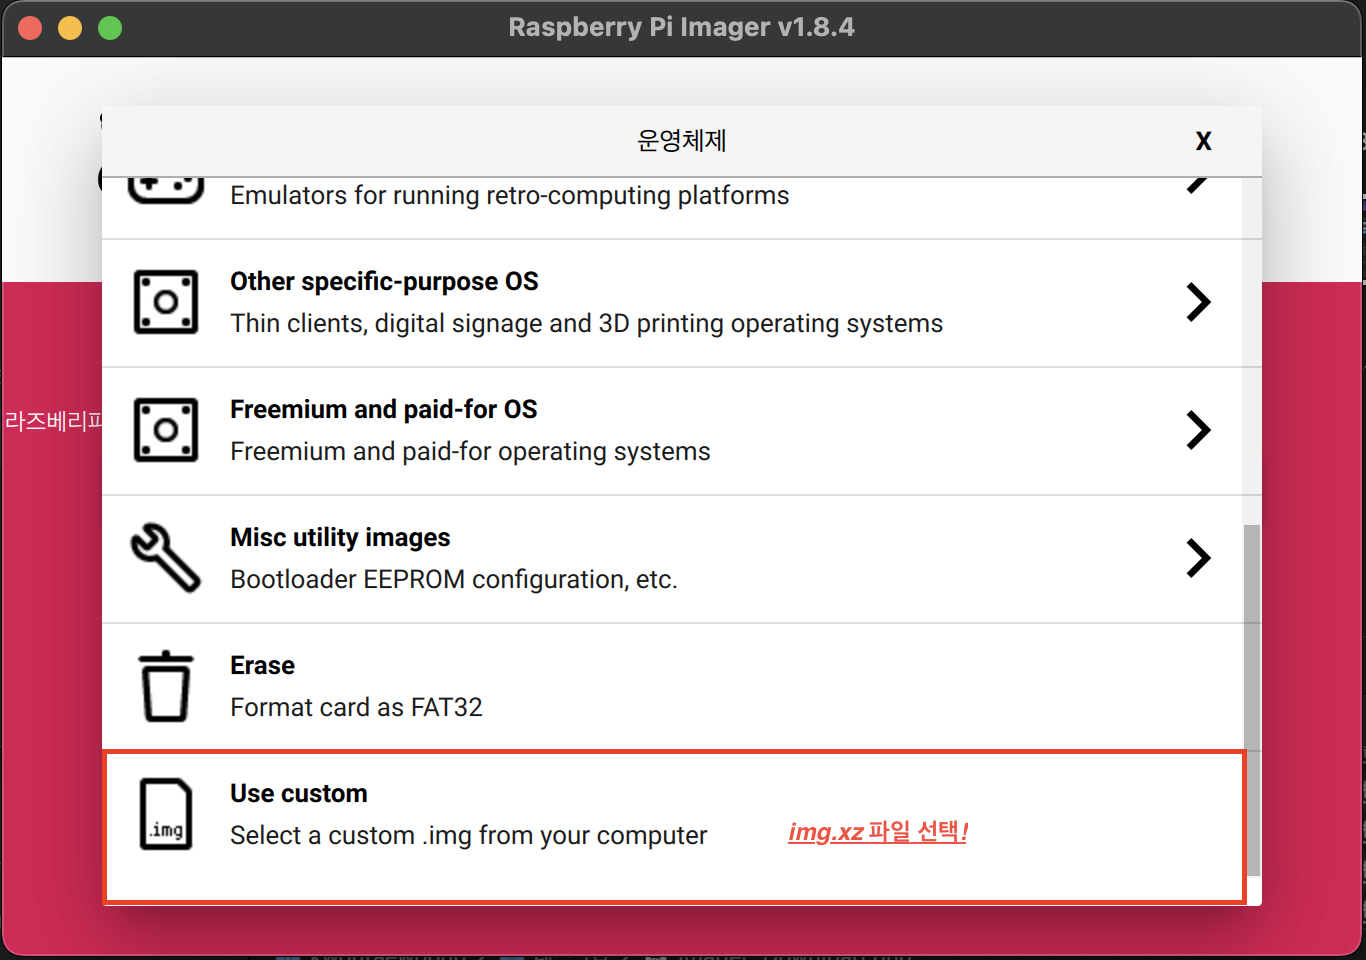Expand Other specific-purpose OS with its chevron
Image resolution: width=1366 pixels, height=960 pixels.
1198,302
